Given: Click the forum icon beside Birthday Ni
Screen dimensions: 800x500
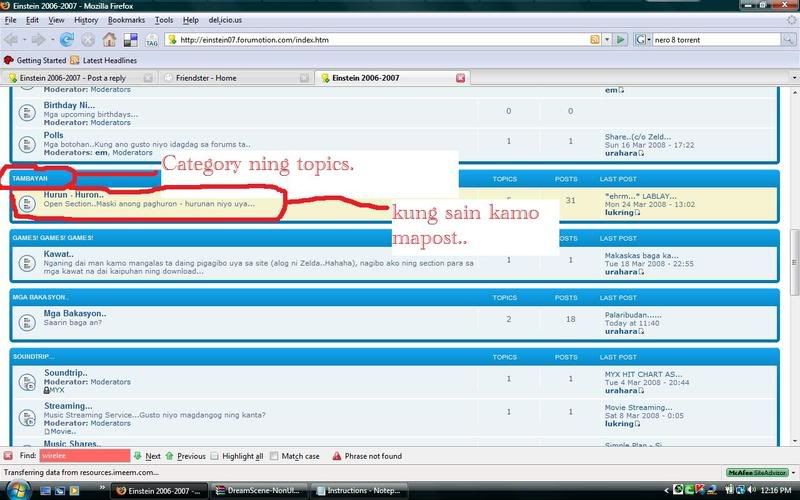Looking at the screenshot, I should pyautogui.click(x=27, y=113).
